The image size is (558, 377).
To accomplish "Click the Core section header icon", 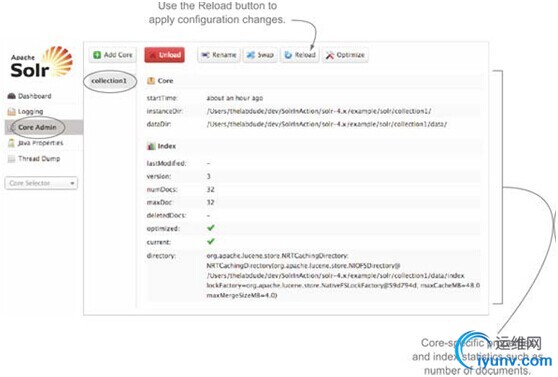I will click(x=151, y=81).
